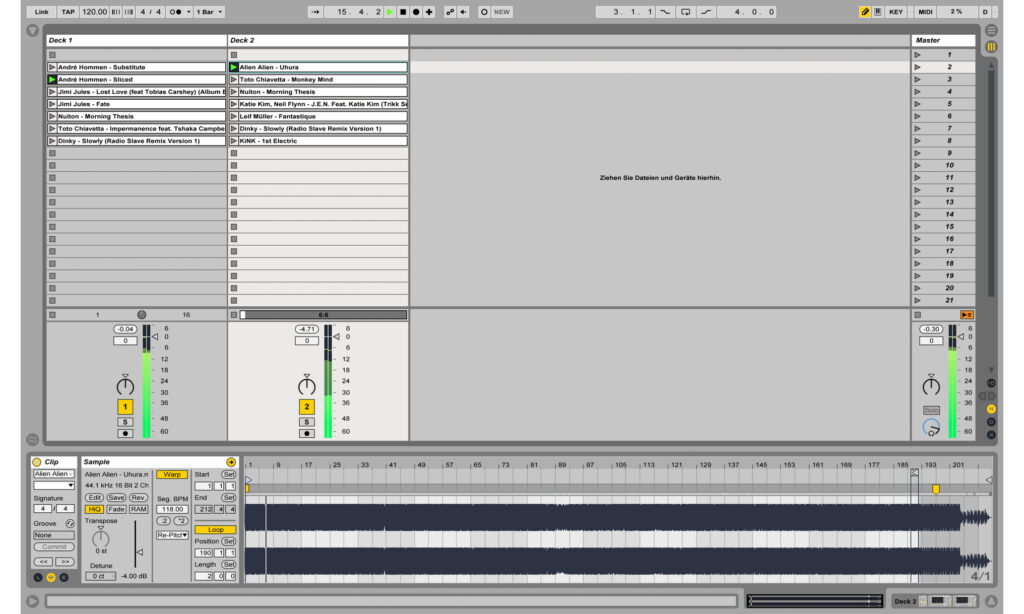Viewport: 1024px width, 614px height.
Task: Click the NEW scene button
Action: click(x=502, y=12)
